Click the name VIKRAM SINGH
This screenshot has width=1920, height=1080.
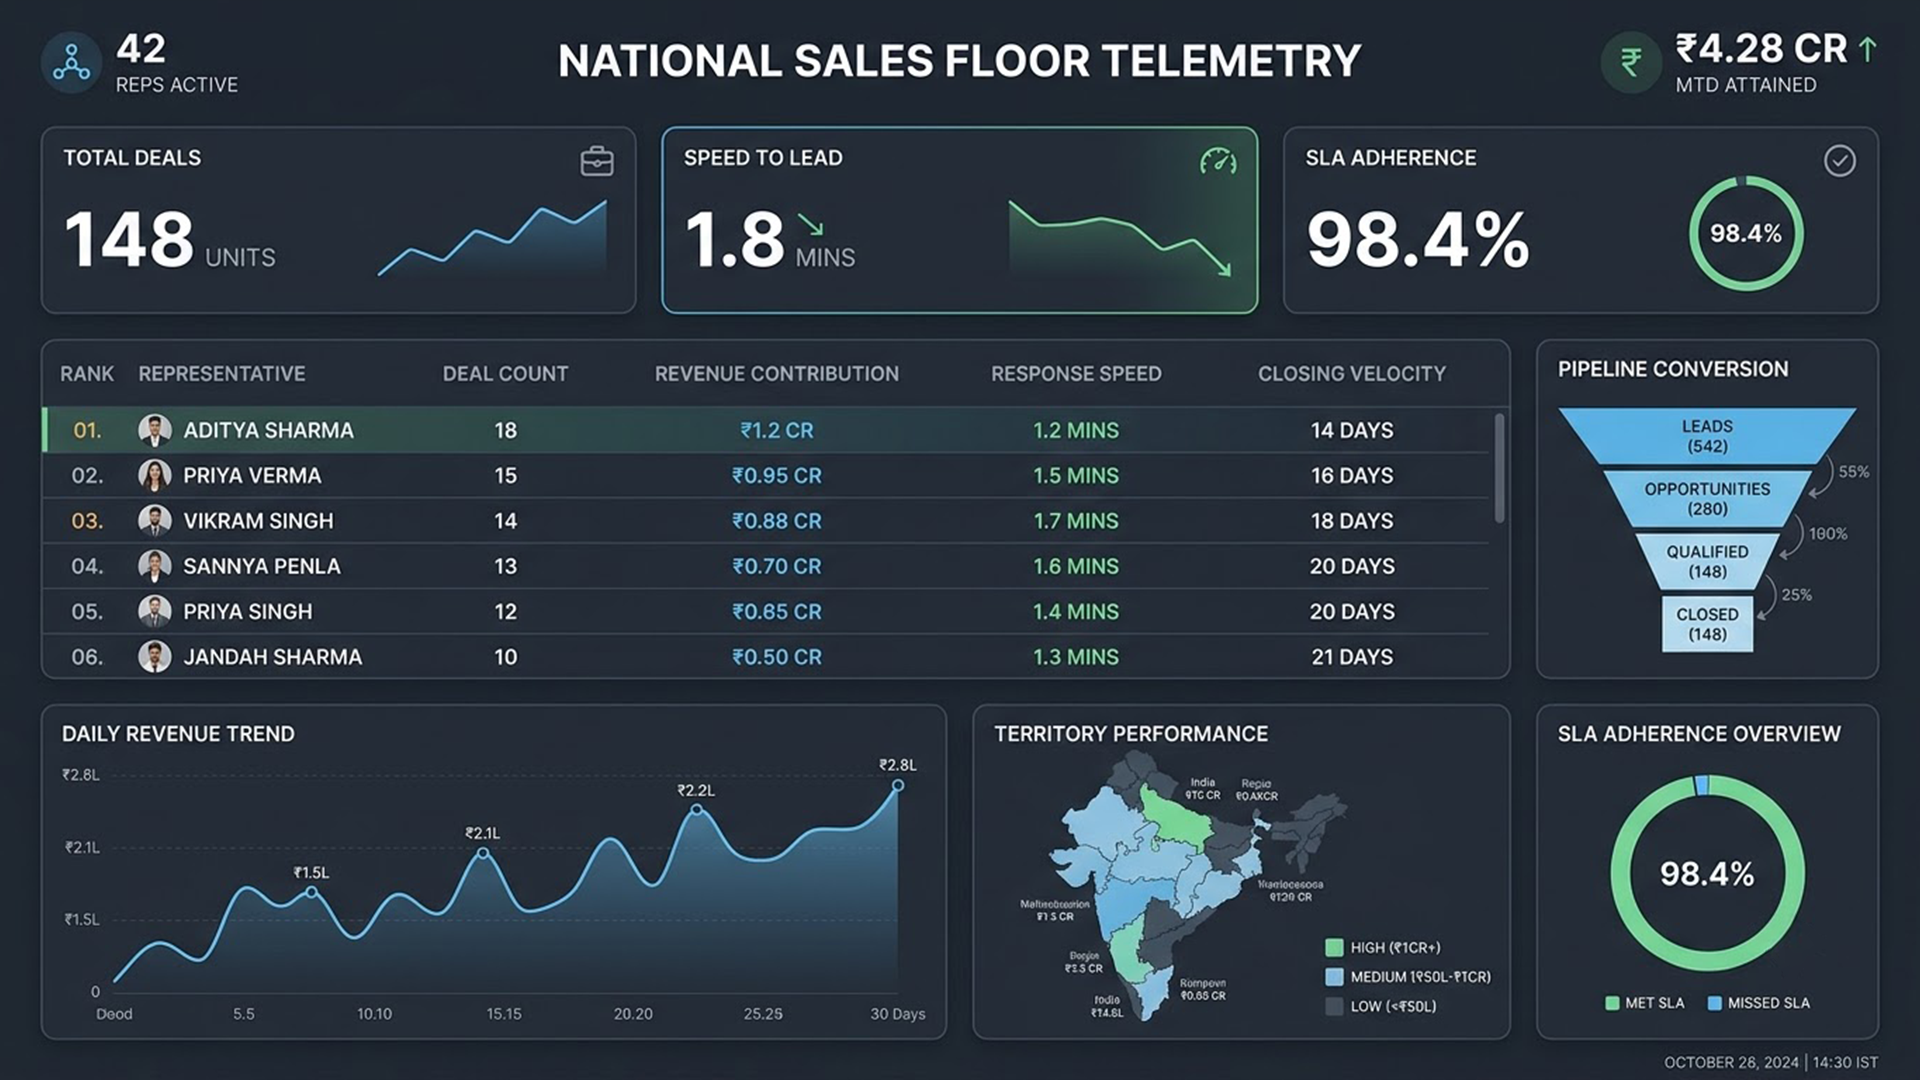pyautogui.click(x=258, y=520)
